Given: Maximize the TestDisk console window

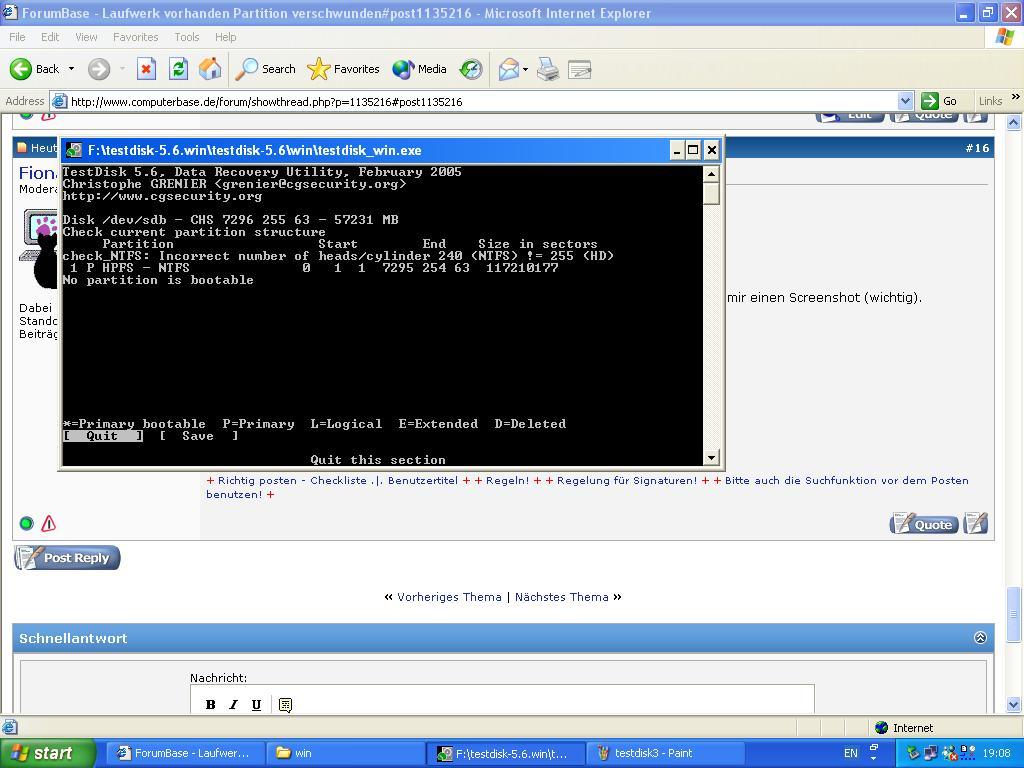Looking at the screenshot, I should click(x=694, y=150).
